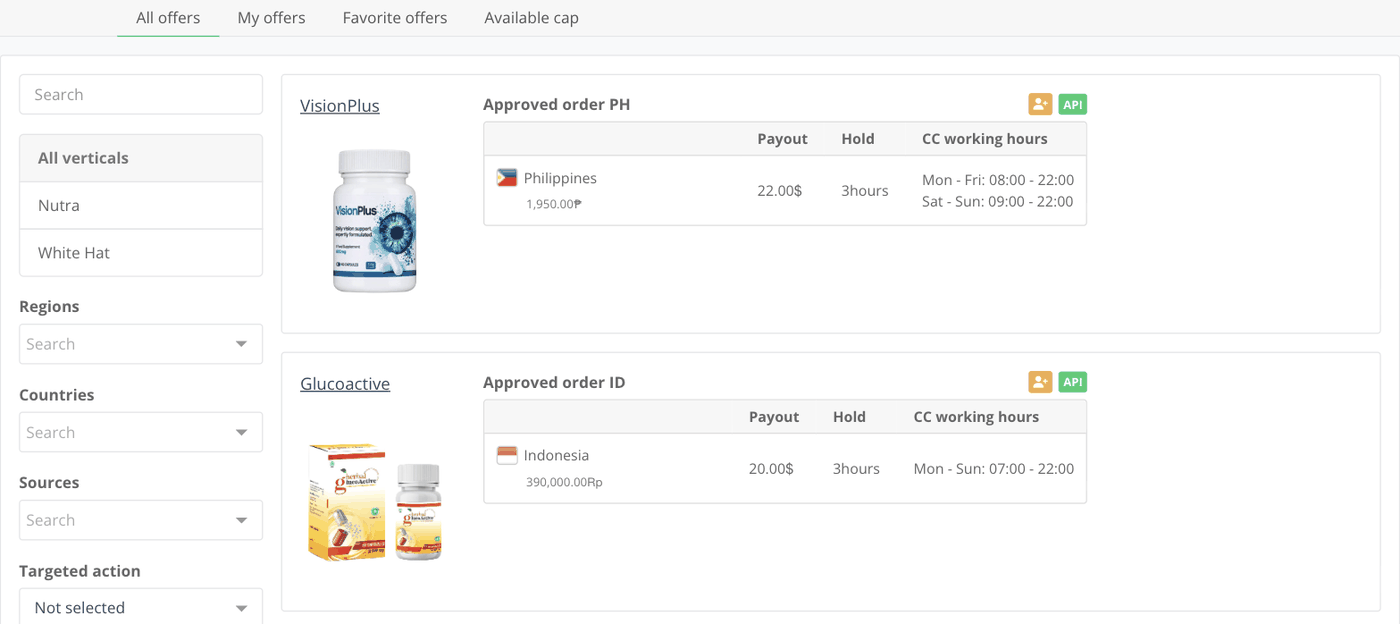Click the Glucoactive green API badge
The width and height of the screenshot is (1400, 624).
tap(1072, 382)
